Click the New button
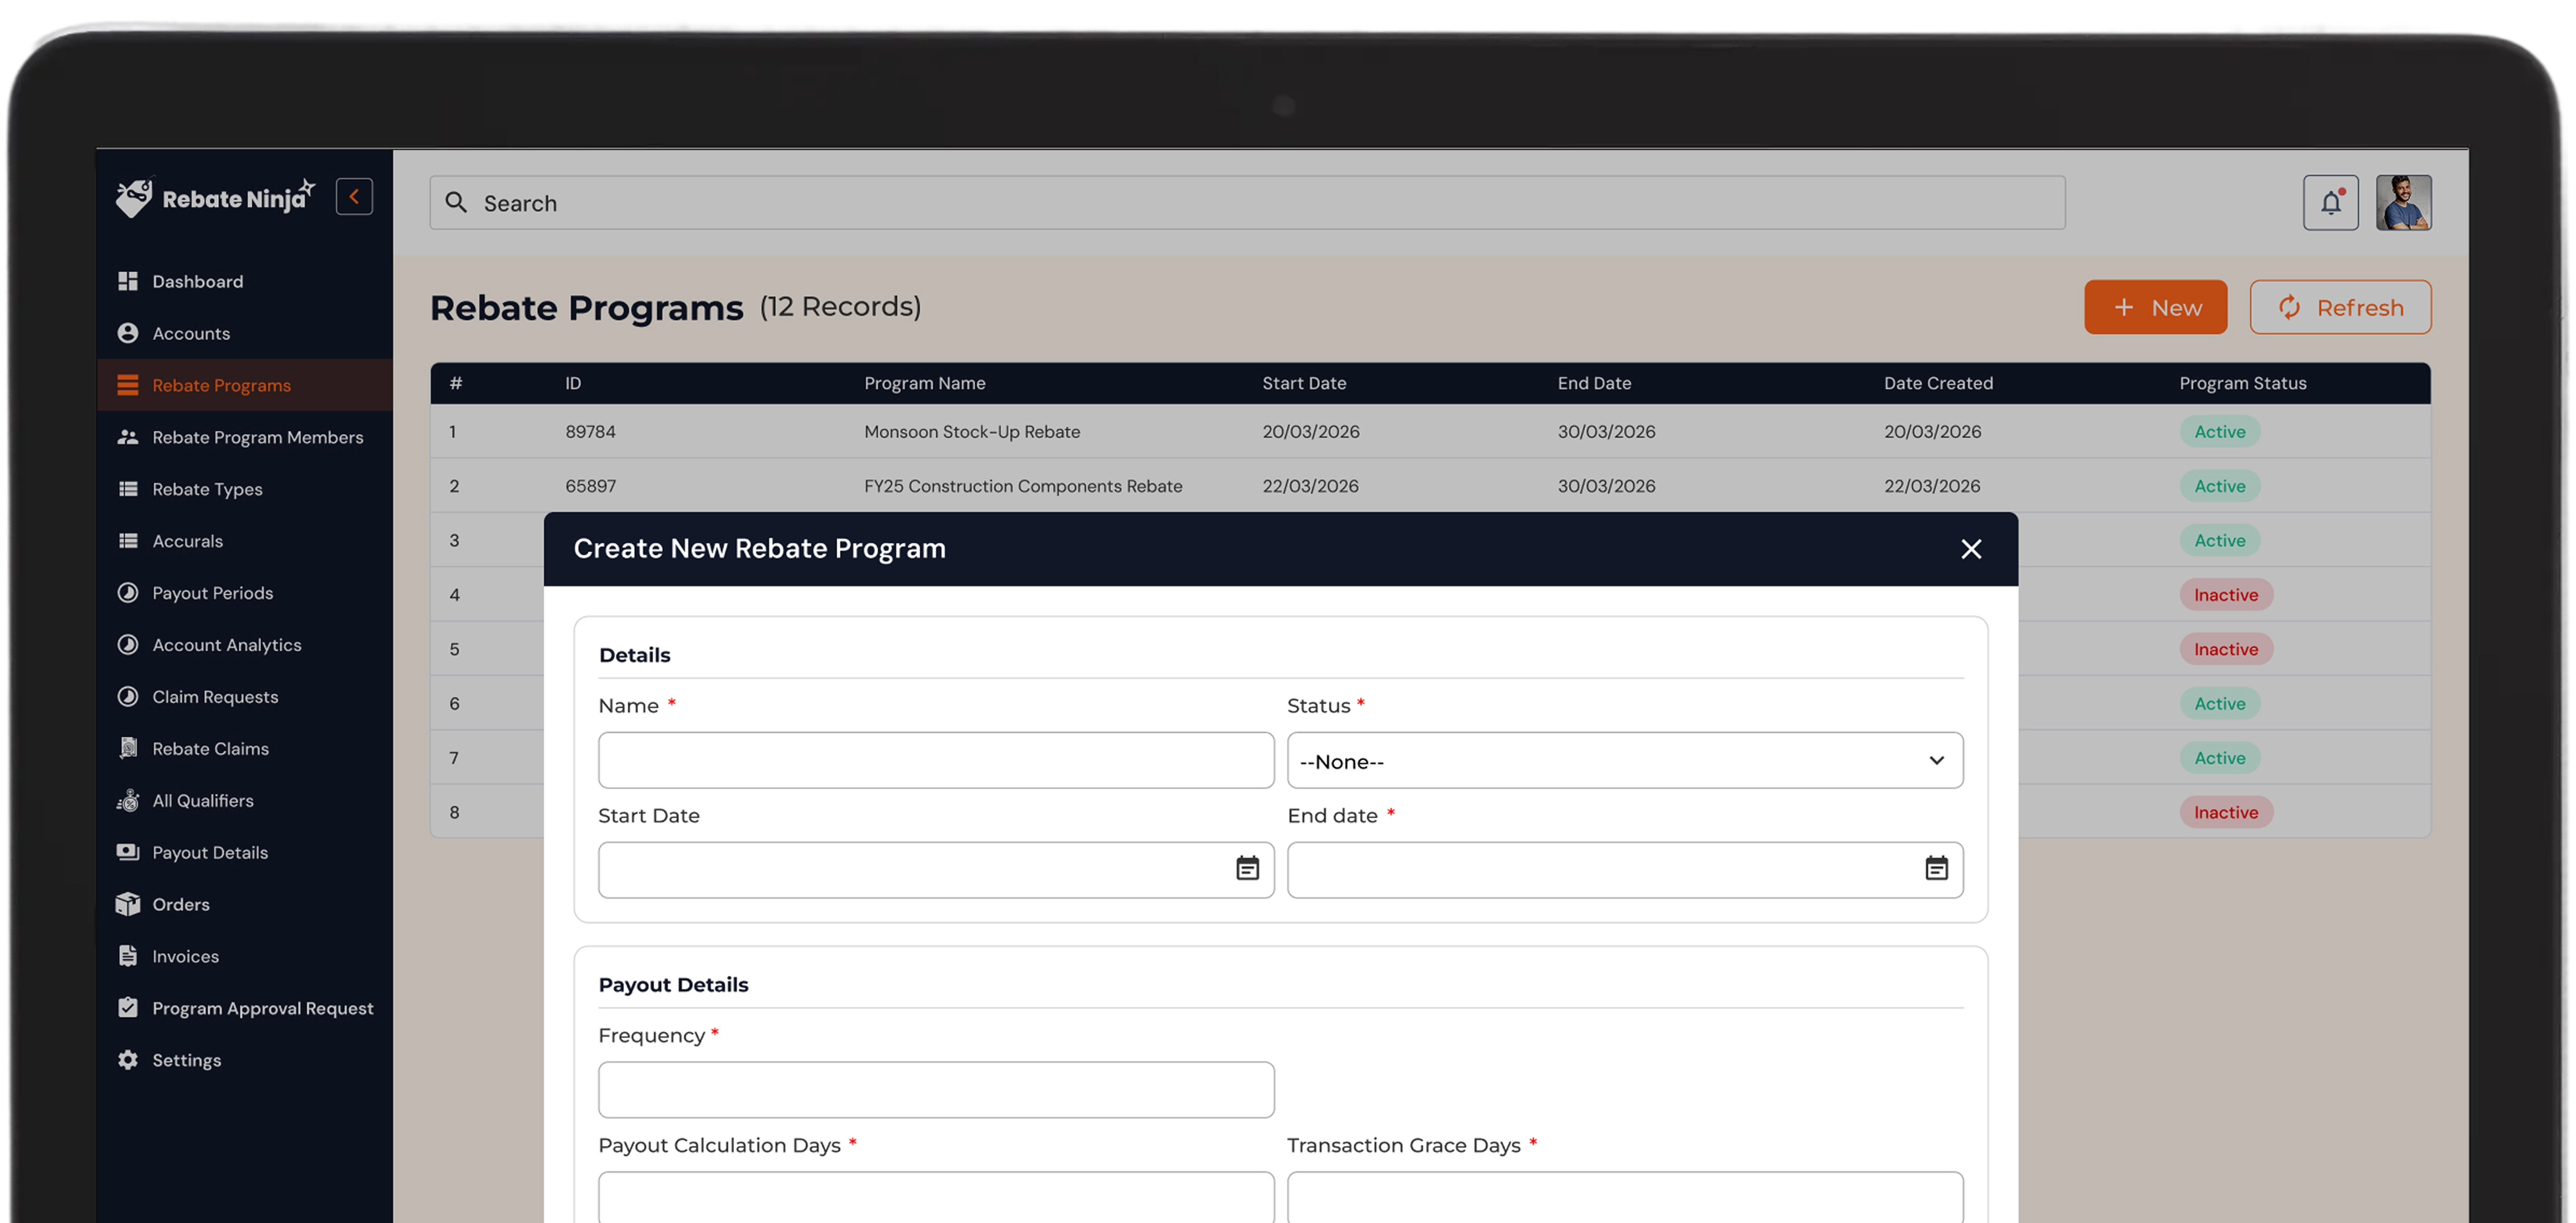Viewport: 2576px width, 1223px height. (x=2155, y=307)
